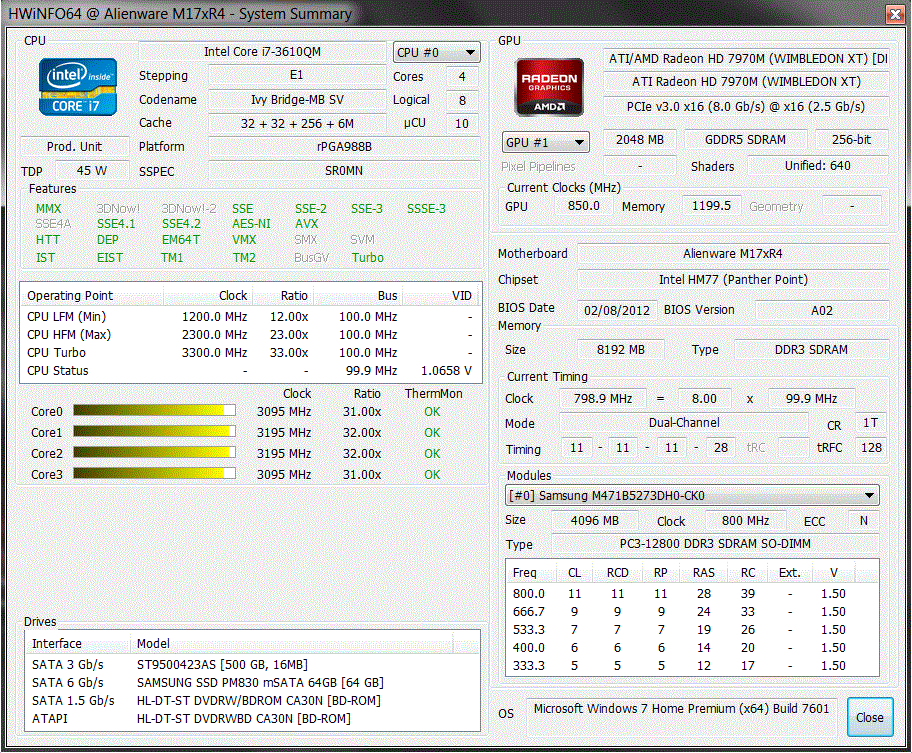Click the BIOS Date 02/08/2012 field
912x753 pixels.
click(x=617, y=310)
